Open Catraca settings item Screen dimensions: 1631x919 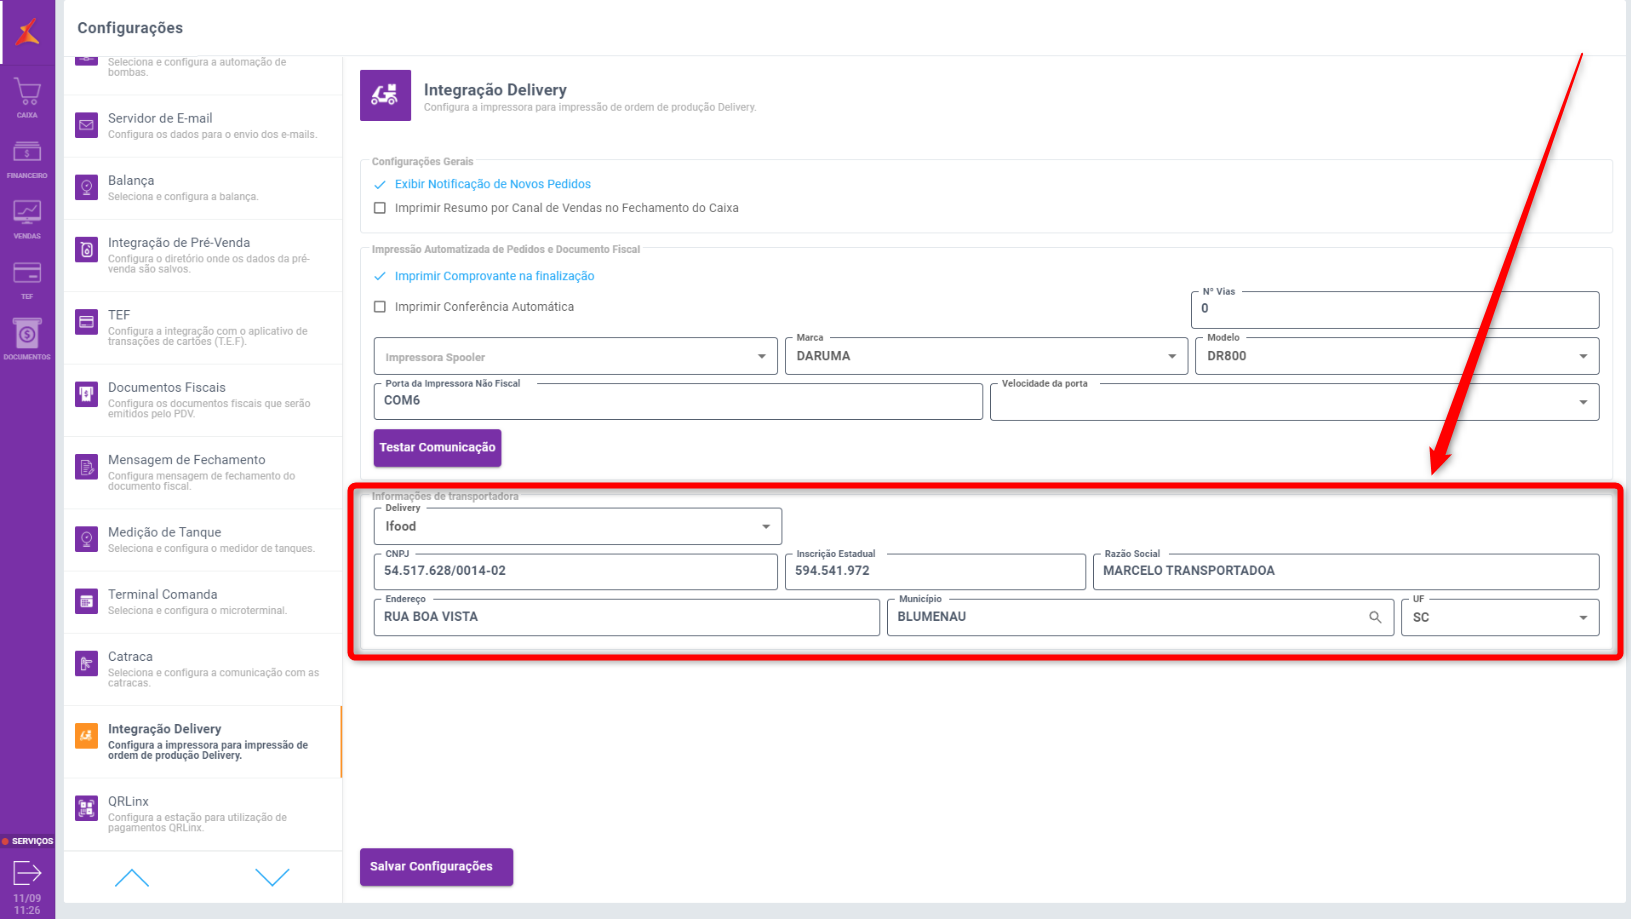[x=203, y=669]
